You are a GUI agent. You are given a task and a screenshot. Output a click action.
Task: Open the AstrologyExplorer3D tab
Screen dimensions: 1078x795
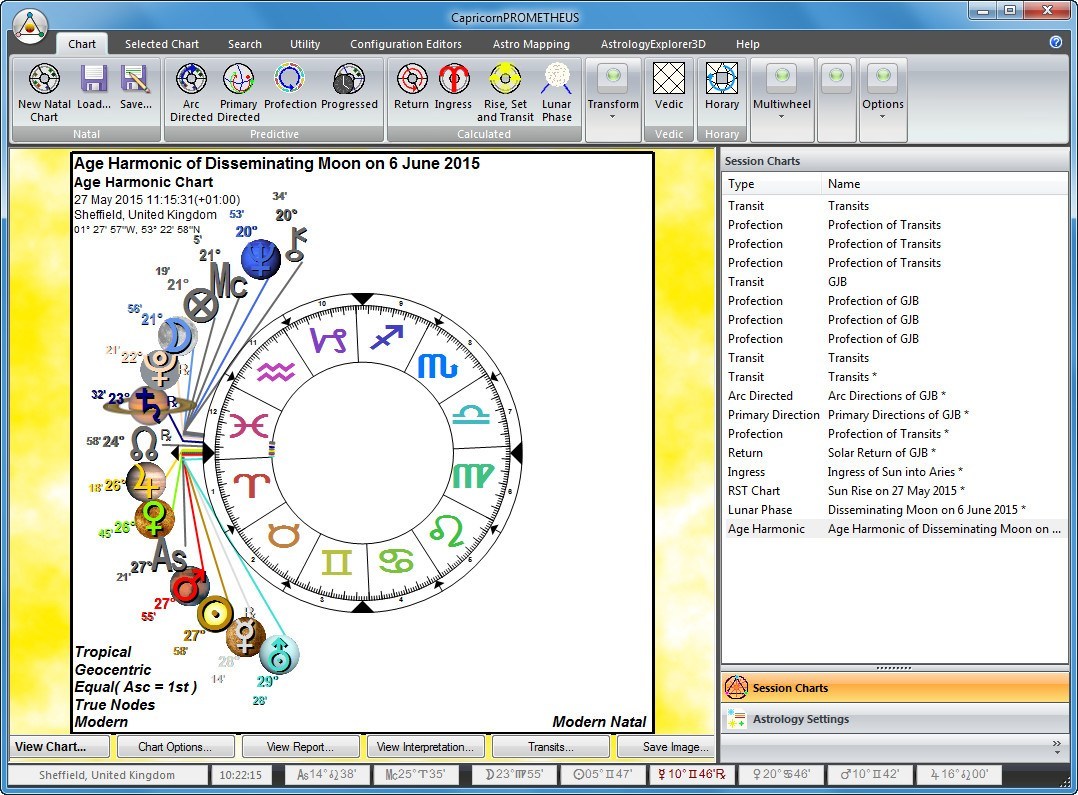click(x=653, y=44)
